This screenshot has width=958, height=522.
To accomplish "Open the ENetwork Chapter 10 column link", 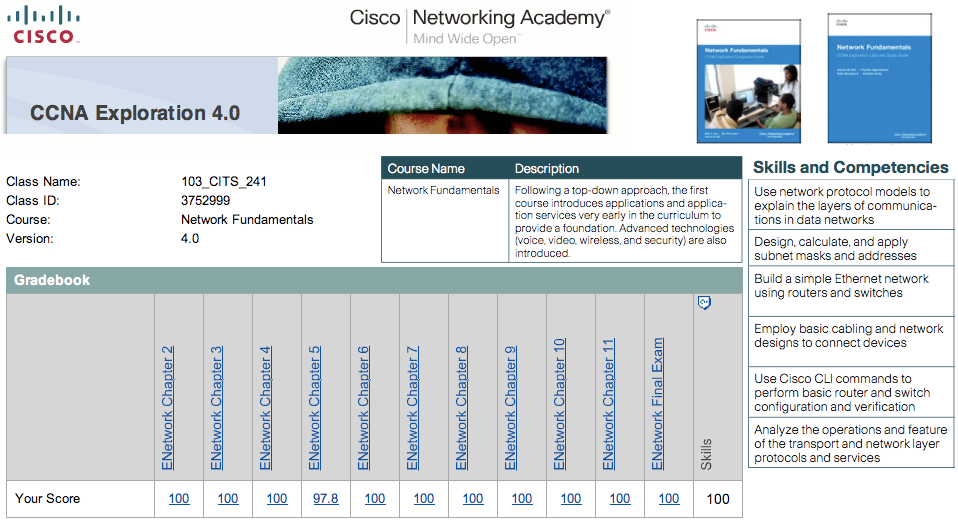I will point(559,404).
